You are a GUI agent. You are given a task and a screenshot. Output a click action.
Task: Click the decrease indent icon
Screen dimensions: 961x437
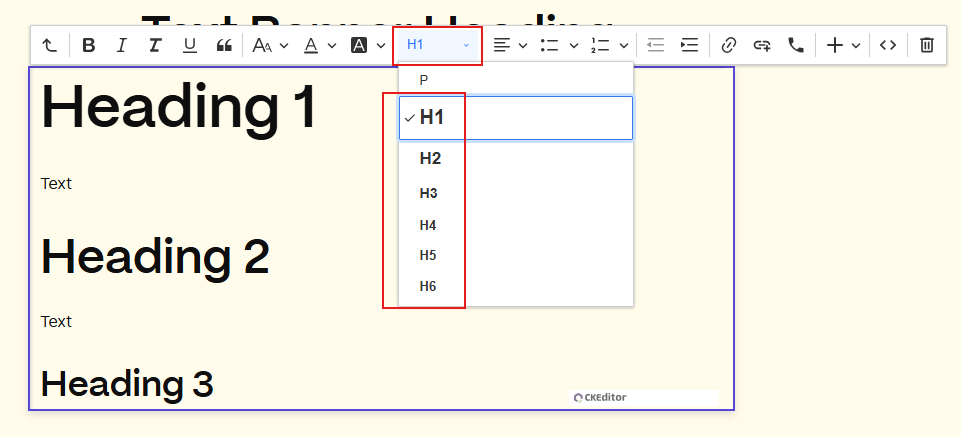(656, 45)
